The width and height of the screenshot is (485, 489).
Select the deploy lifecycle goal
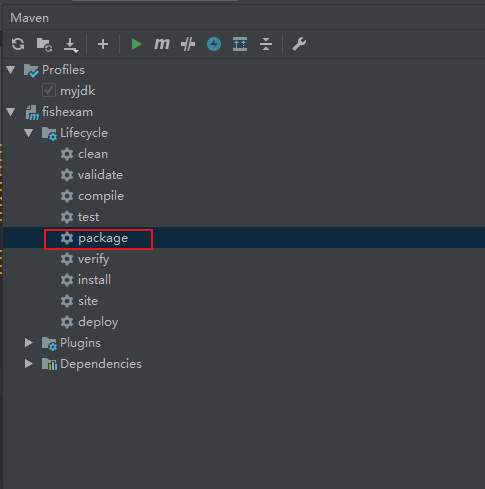[98, 322]
